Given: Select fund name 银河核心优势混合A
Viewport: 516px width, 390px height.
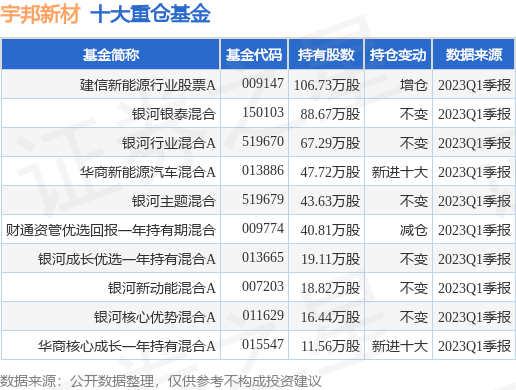Looking at the screenshot, I should [155, 317].
